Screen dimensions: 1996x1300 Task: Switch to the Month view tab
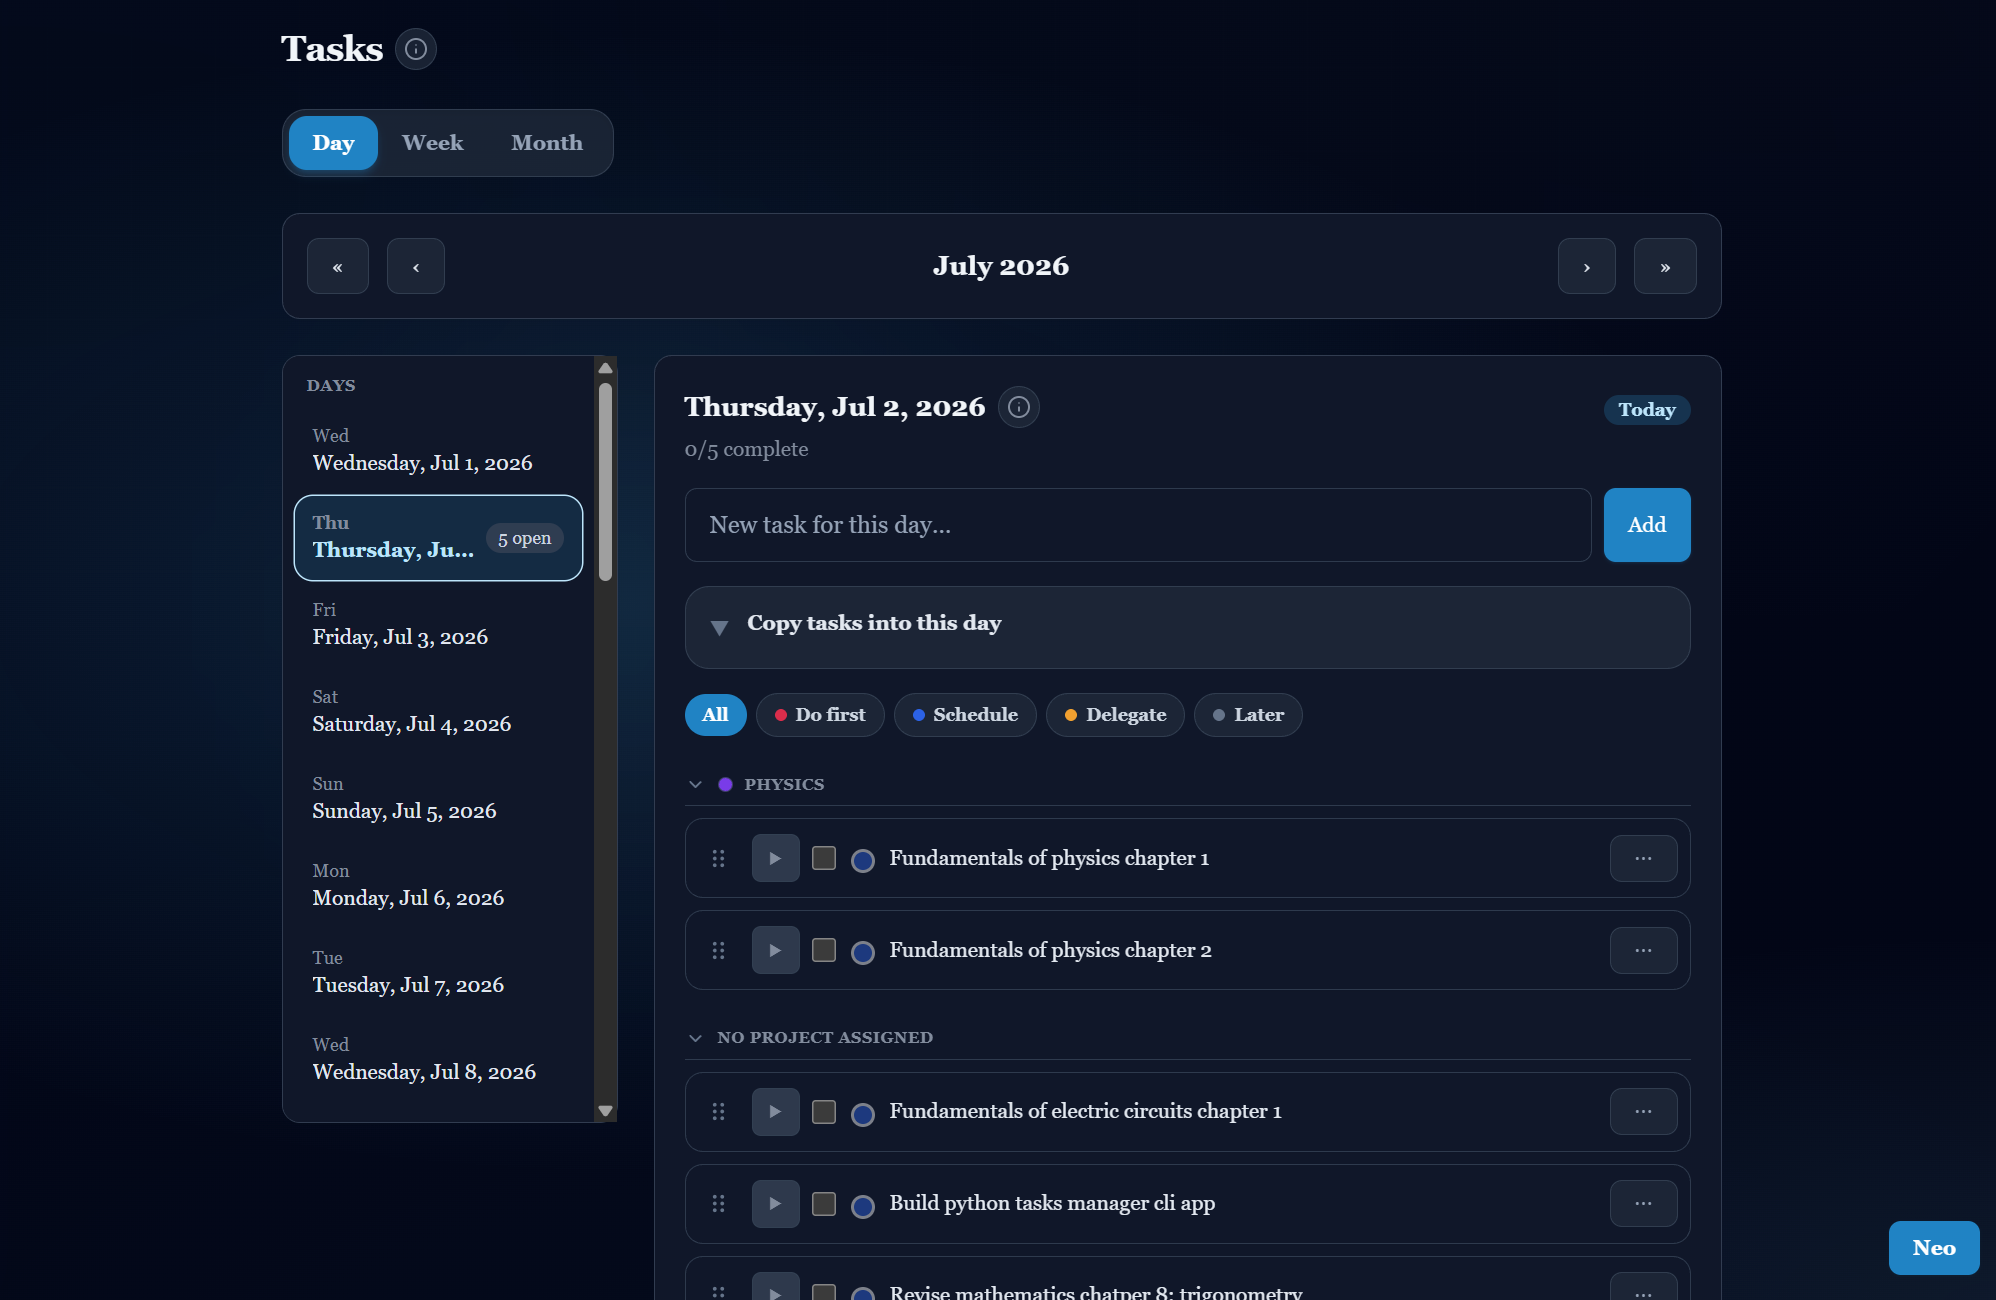[x=547, y=143]
